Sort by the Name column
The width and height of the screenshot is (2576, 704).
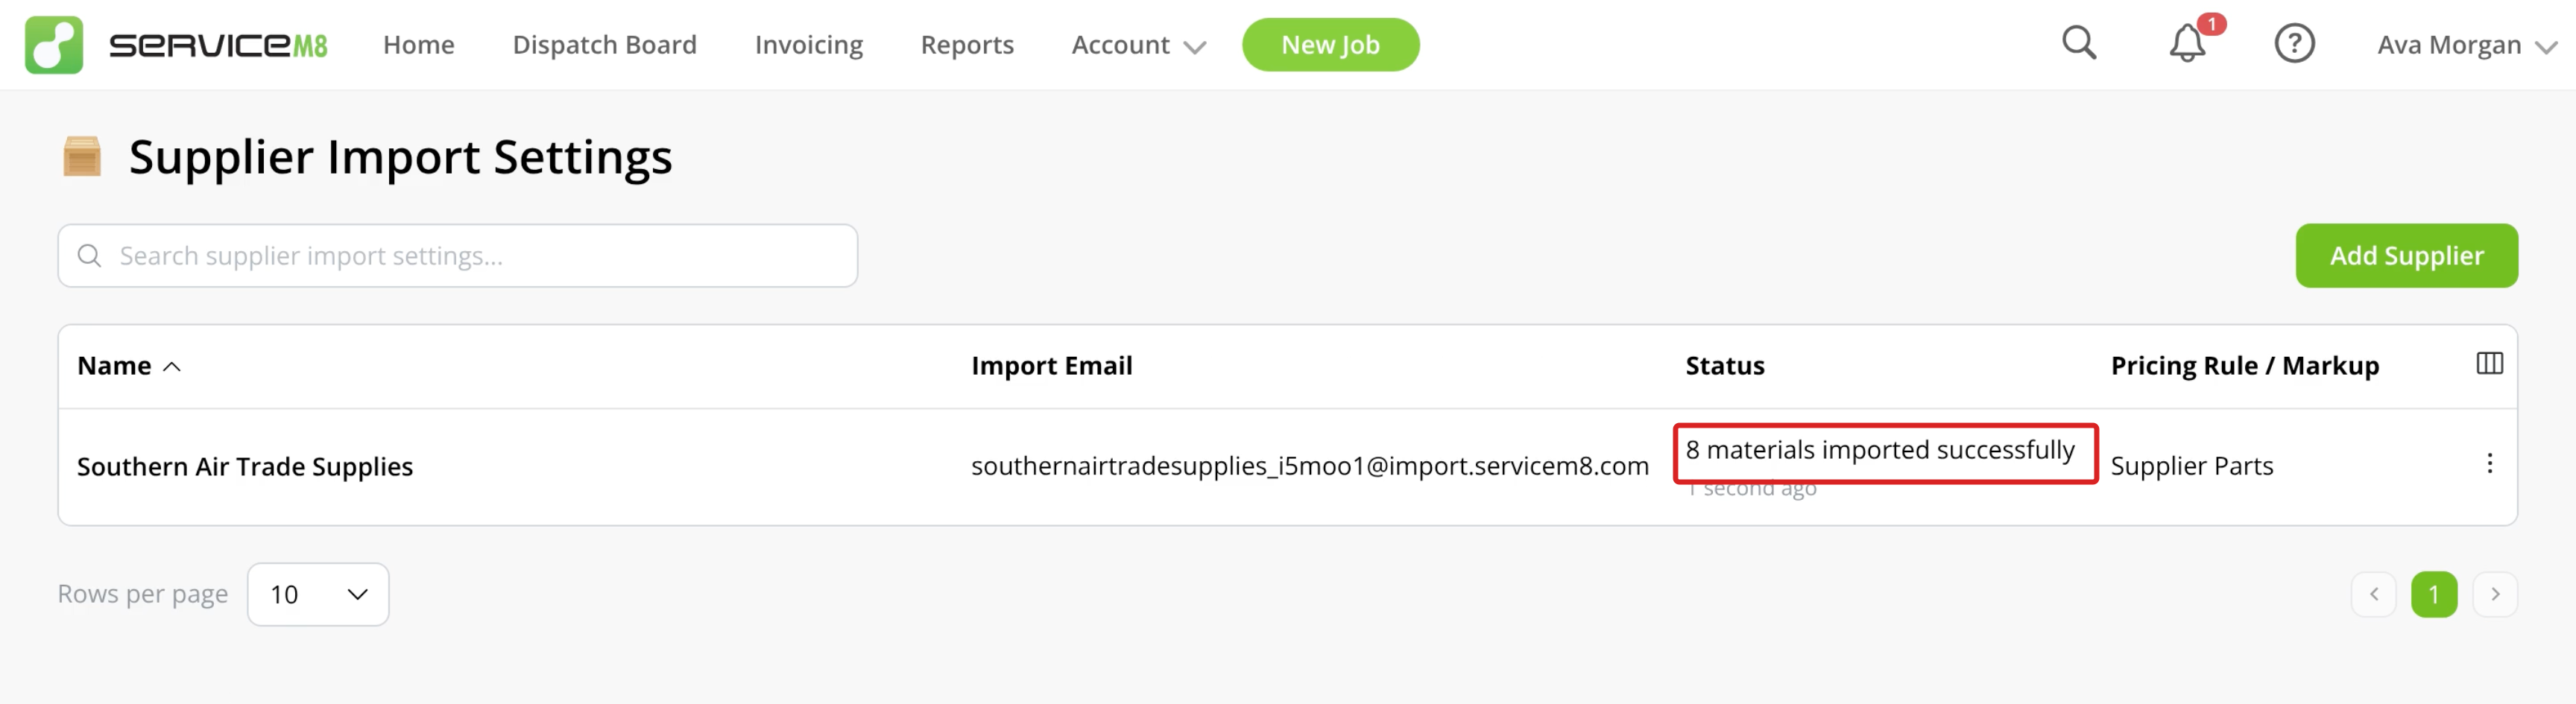129,366
